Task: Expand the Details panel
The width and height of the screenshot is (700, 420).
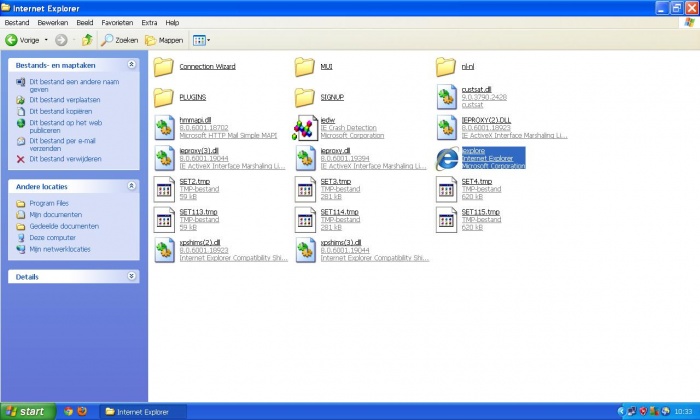Action: pos(132,276)
